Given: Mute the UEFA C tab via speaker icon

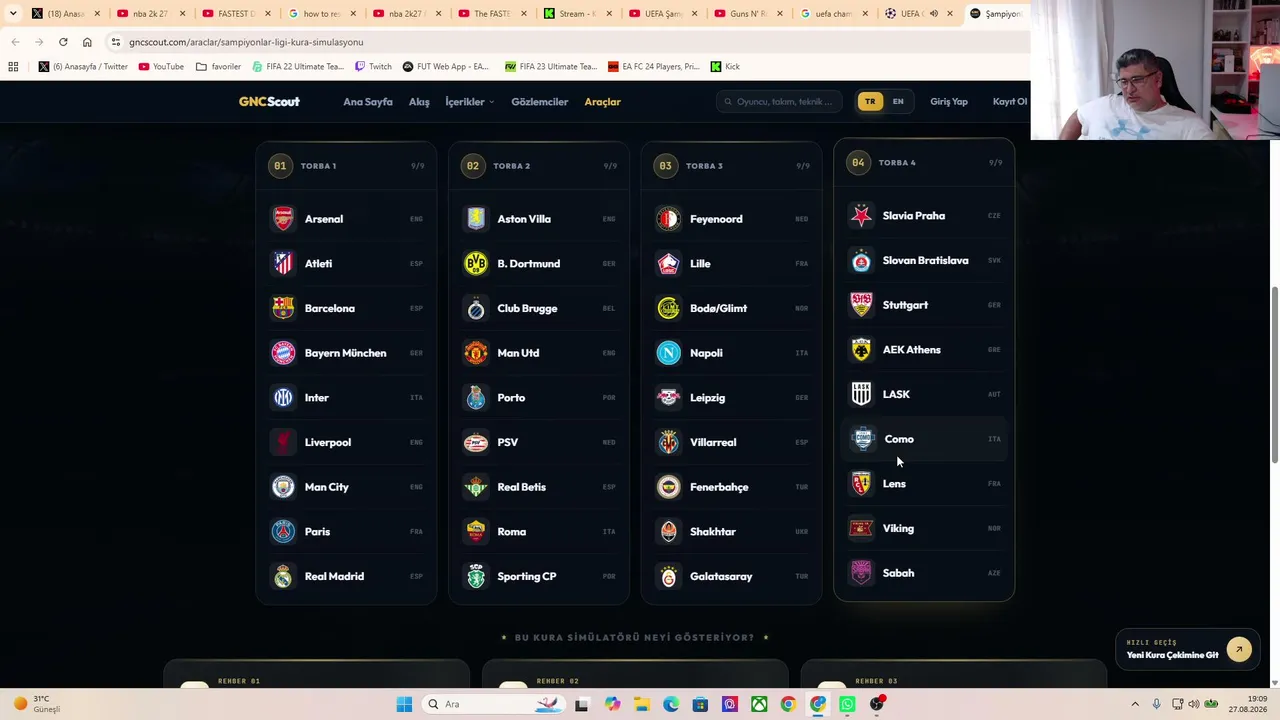Looking at the screenshot, I should click(934, 14).
